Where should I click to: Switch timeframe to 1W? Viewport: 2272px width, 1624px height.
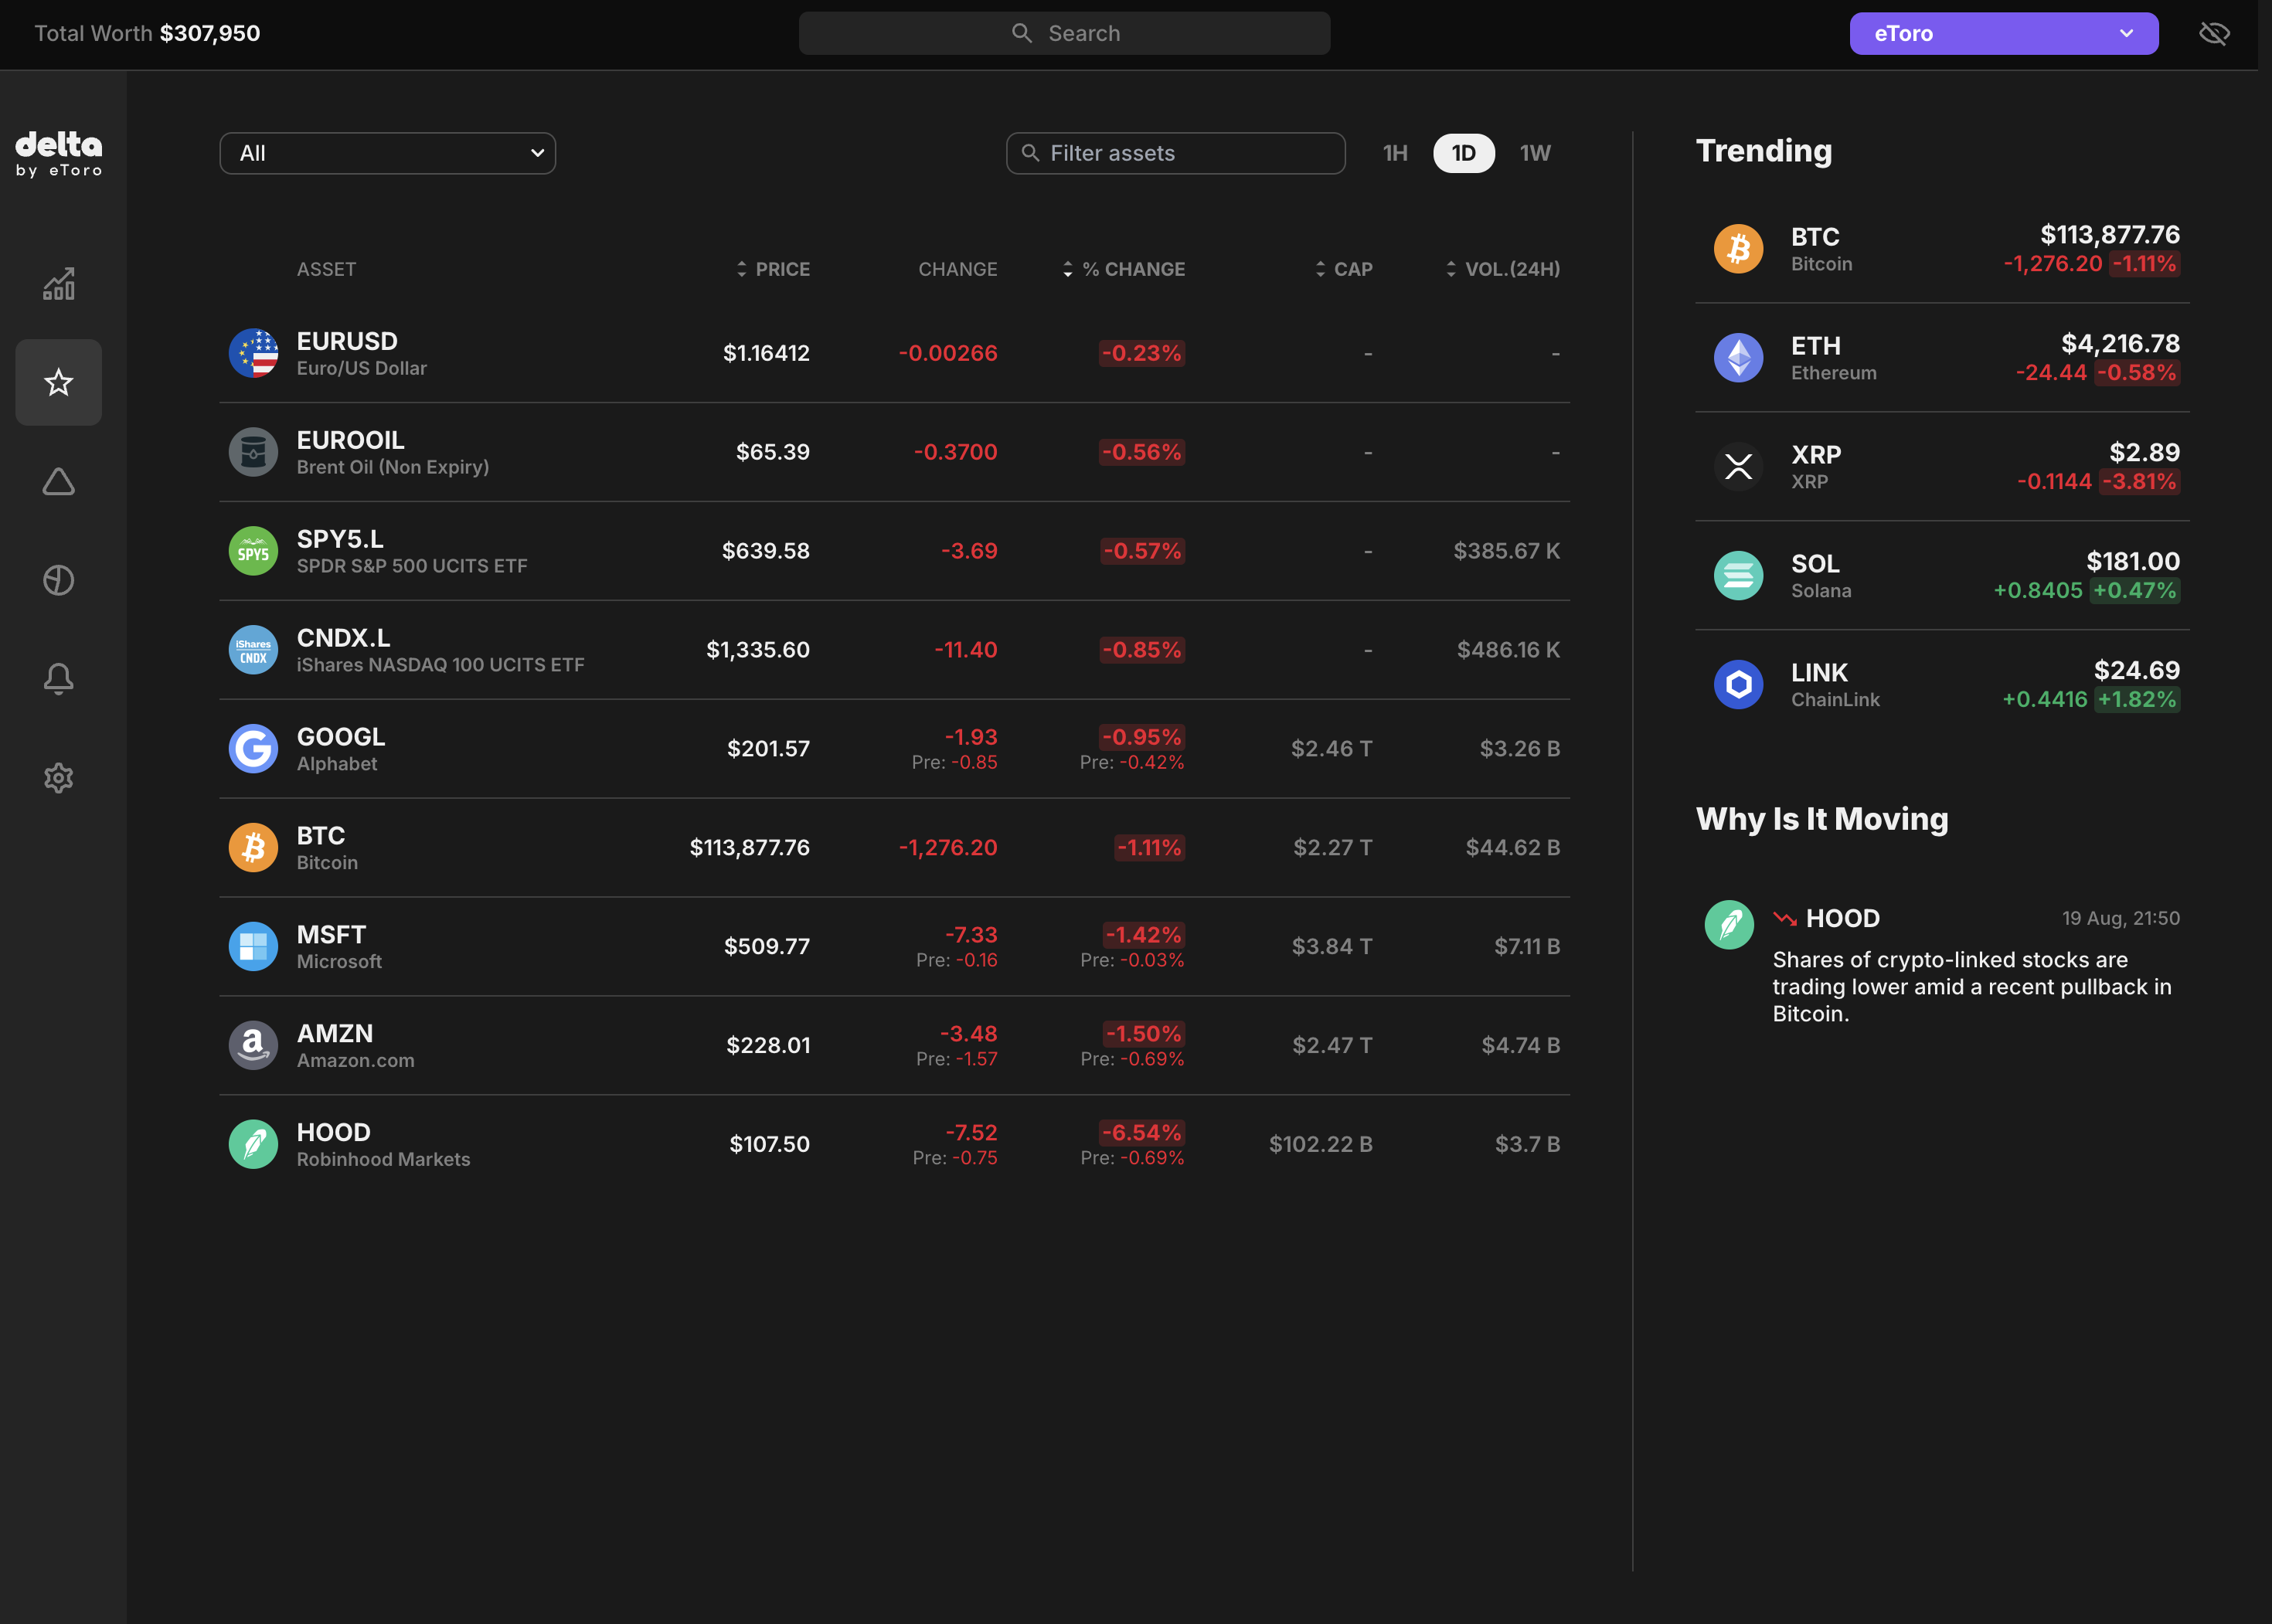1535,153
